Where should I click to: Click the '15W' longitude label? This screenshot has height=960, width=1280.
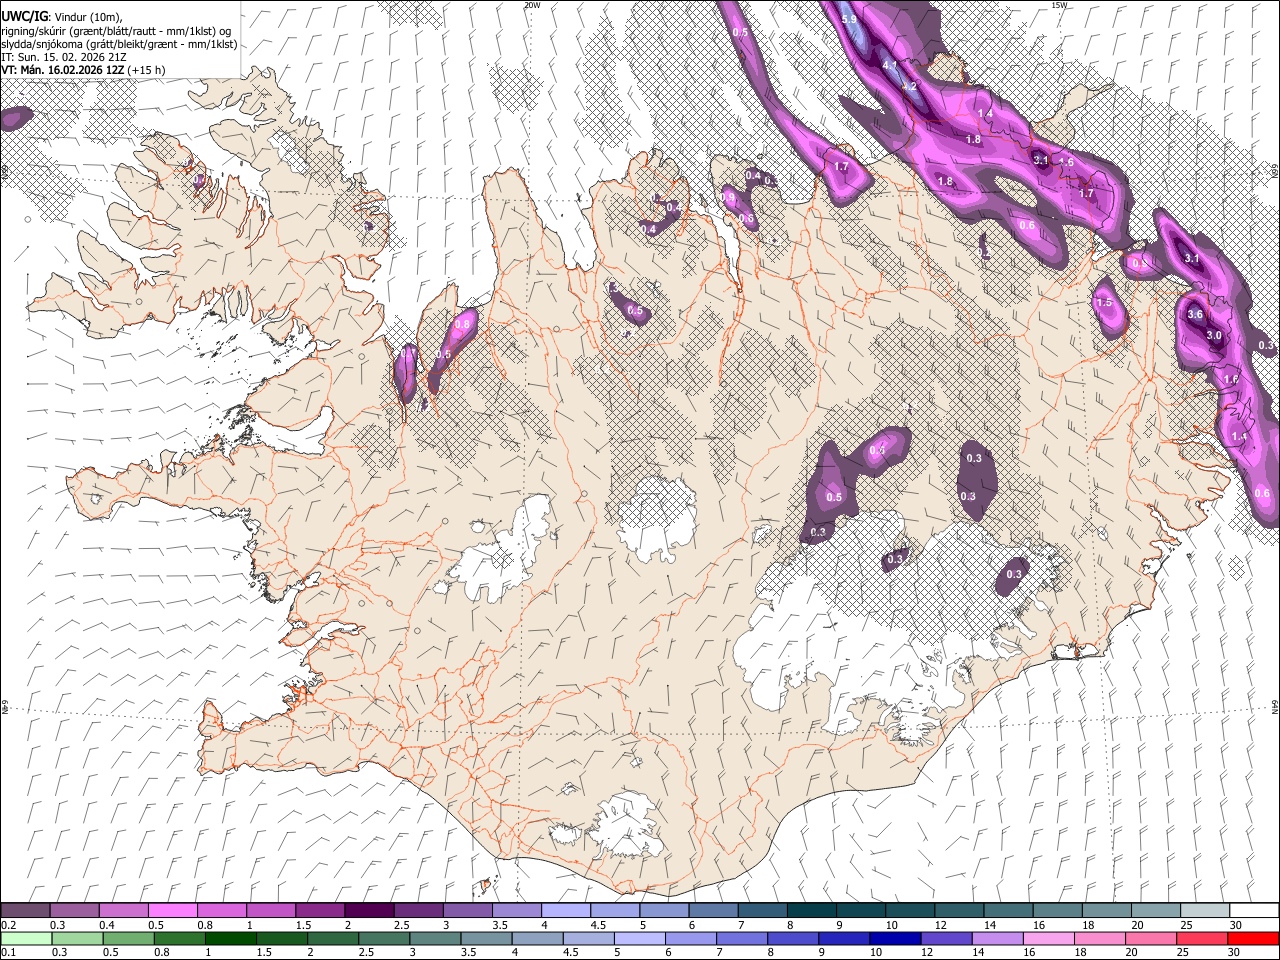pyautogui.click(x=1060, y=5)
